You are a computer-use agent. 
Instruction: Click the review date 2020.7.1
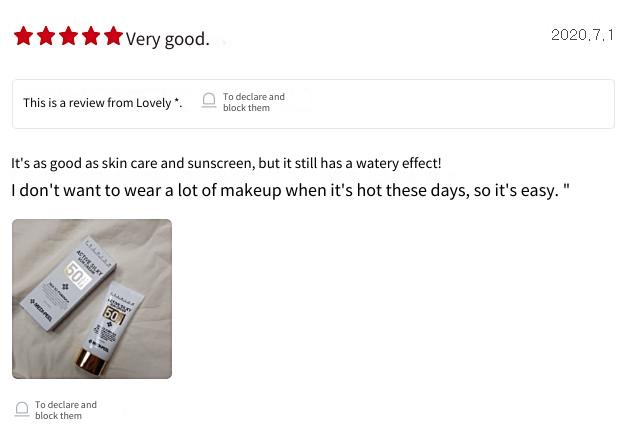click(583, 35)
